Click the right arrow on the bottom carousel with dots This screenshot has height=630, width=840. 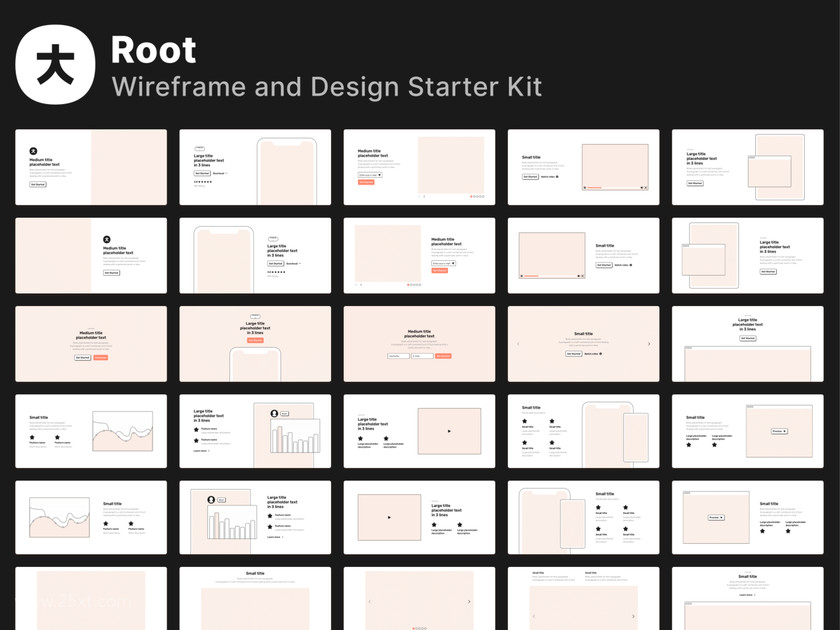point(469,602)
